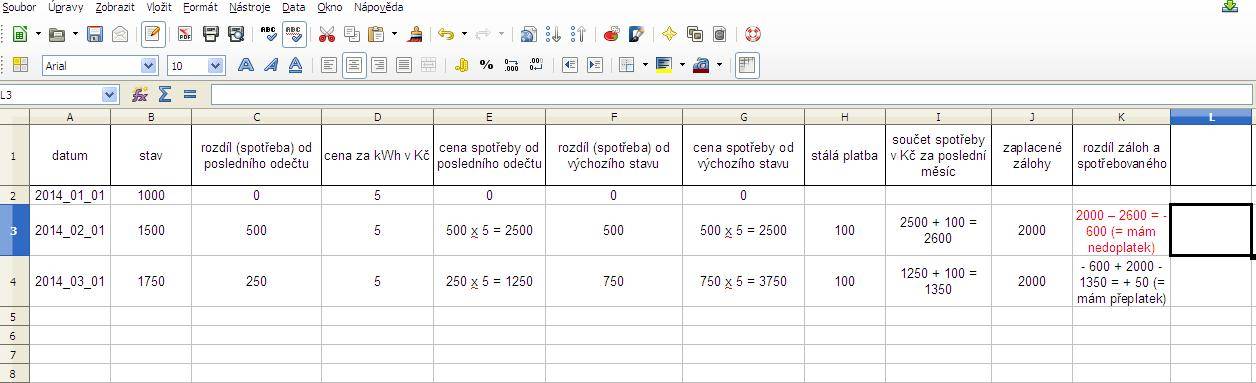Open the Nástroje menu
Screen dimensions: 1256x383
(x=249, y=7)
